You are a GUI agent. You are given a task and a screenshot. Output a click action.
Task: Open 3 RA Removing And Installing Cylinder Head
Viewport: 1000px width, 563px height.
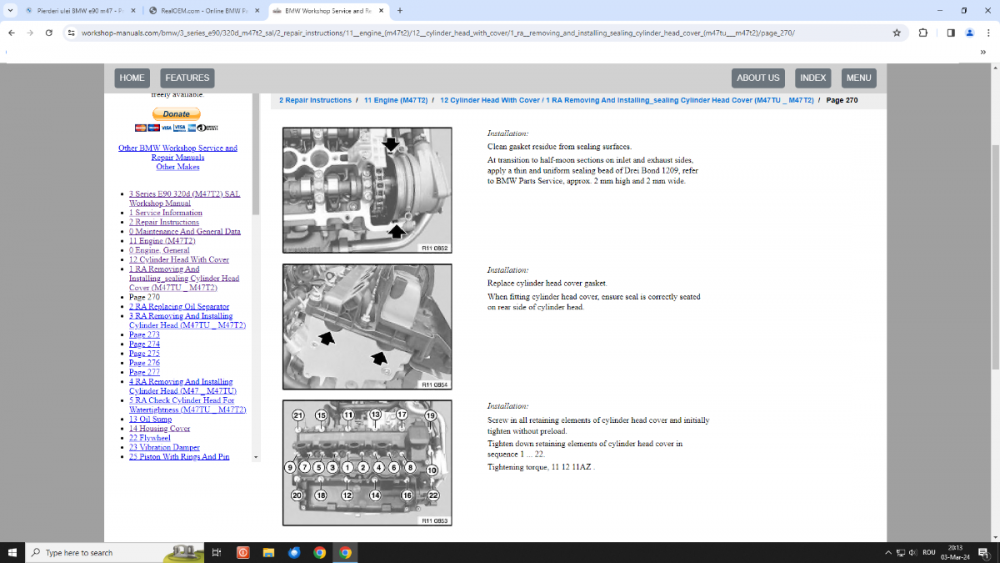pos(187,321)
